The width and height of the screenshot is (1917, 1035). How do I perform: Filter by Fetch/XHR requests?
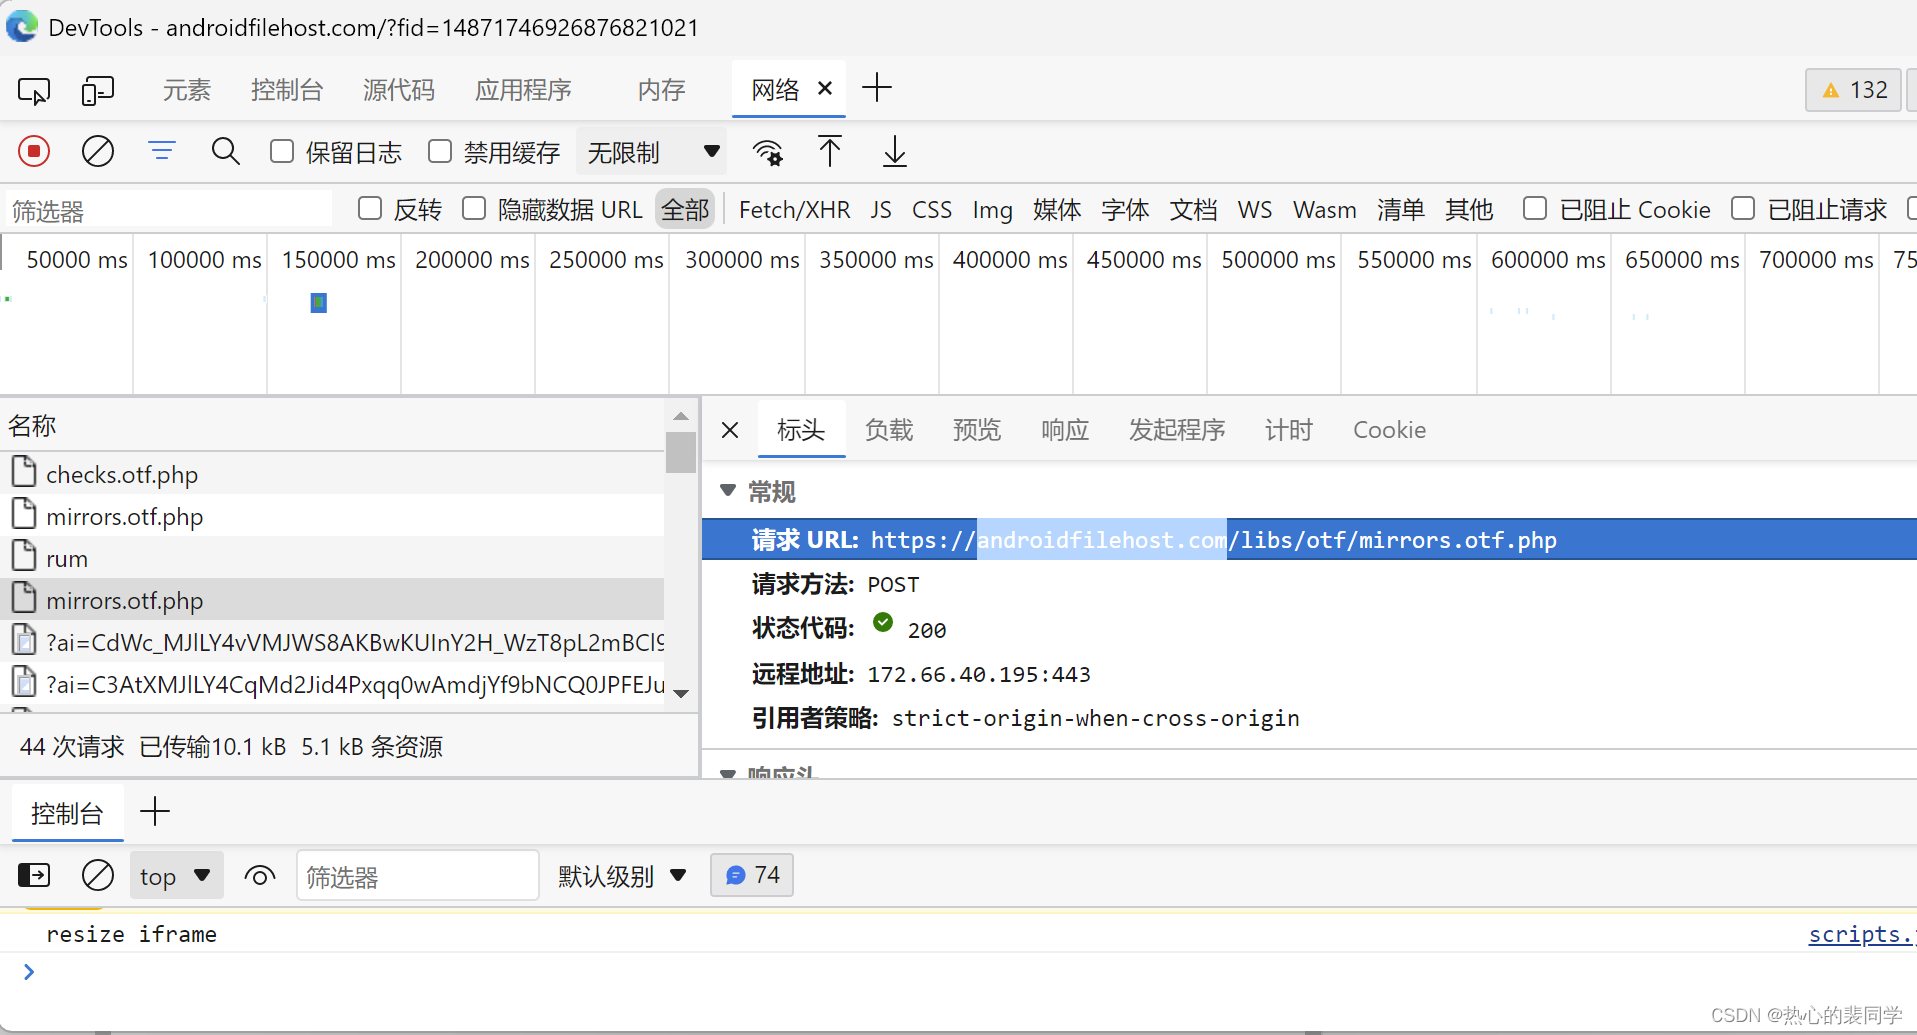point(794,210)
